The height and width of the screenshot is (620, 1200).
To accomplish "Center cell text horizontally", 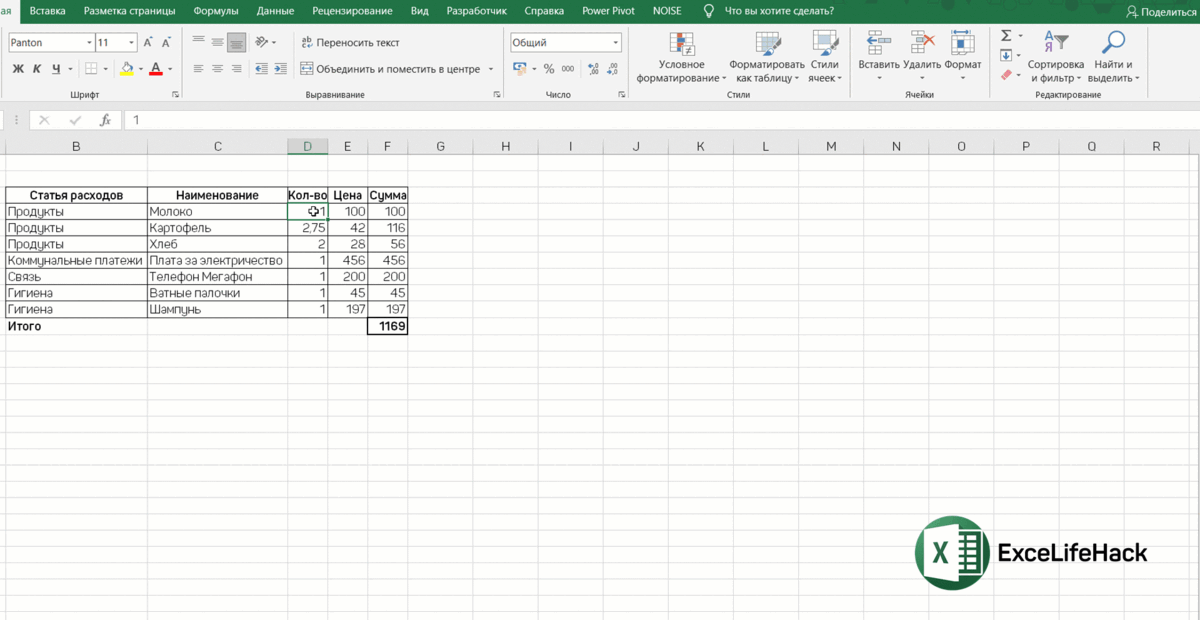I will [x=217, y=69].
